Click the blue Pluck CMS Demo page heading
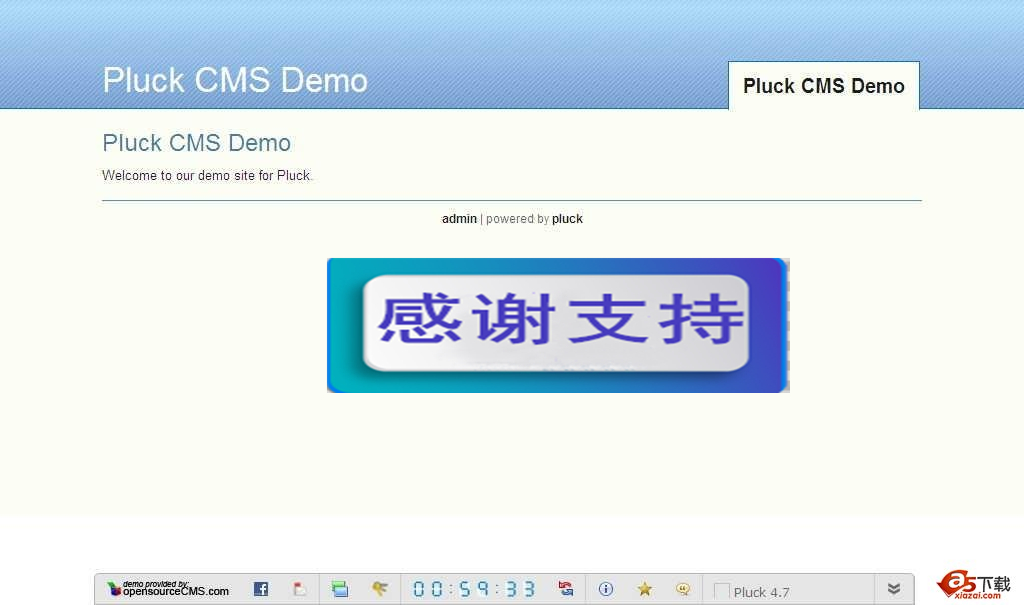 tap(197, 143)
